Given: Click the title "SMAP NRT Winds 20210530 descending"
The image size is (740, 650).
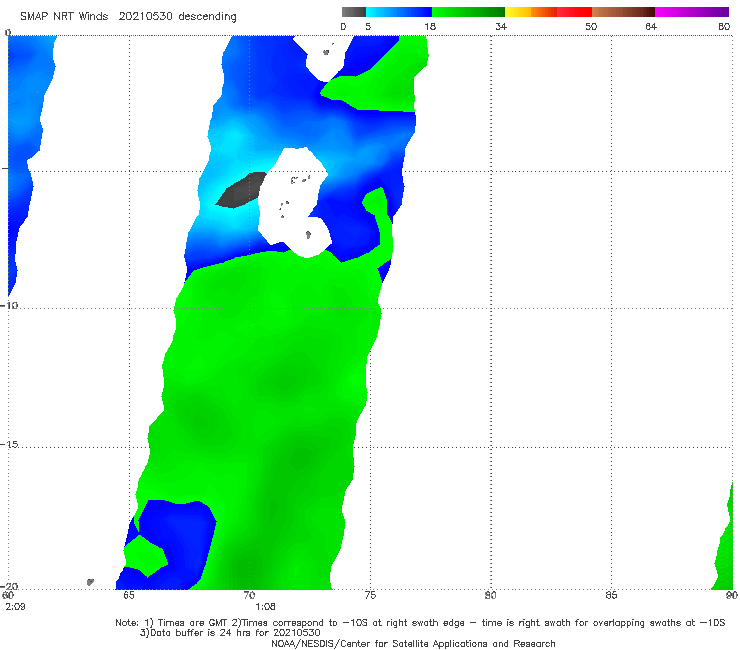Looking at the screenshot, I should click(x=128, y=17).
